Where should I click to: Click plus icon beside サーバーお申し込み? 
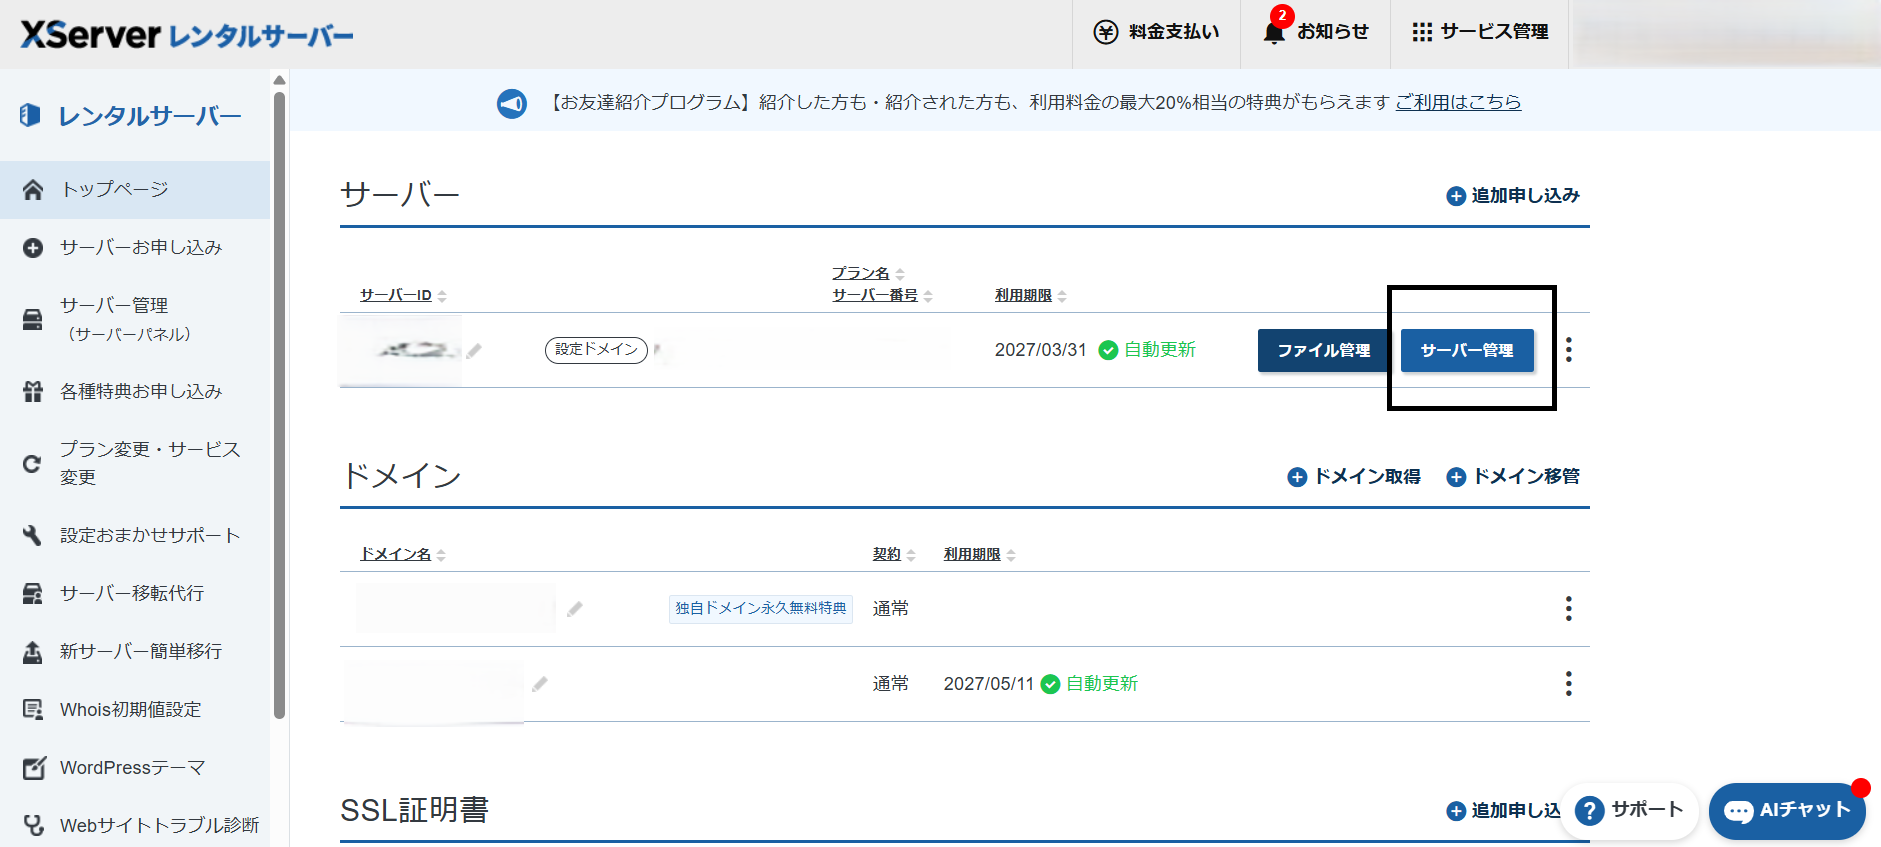coord(33,248)
